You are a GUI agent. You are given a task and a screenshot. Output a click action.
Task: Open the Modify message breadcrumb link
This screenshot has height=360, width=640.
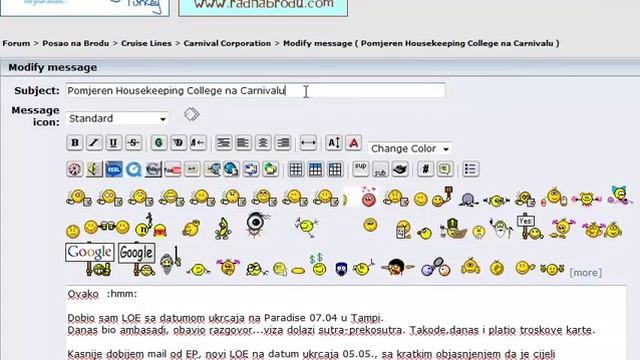(x=421, y=43)
